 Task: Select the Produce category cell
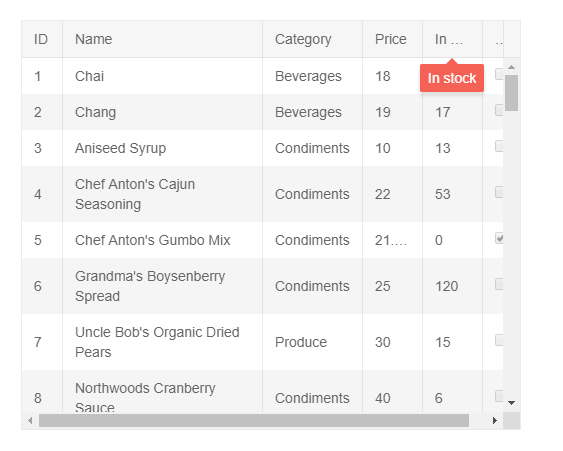click(313, 342)
